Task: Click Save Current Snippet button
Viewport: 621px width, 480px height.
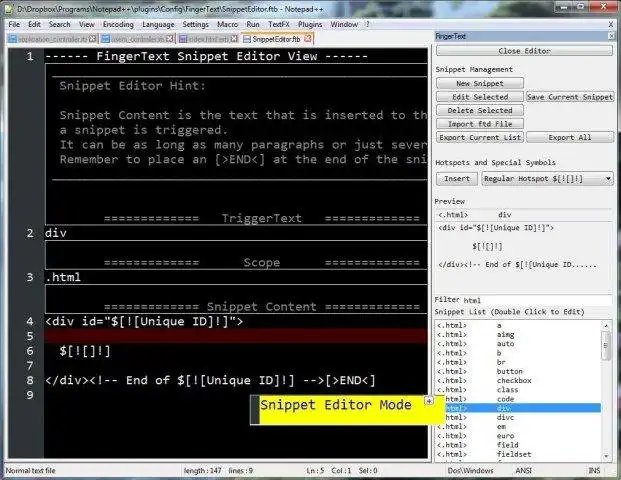Action: [x=570, y=97]
